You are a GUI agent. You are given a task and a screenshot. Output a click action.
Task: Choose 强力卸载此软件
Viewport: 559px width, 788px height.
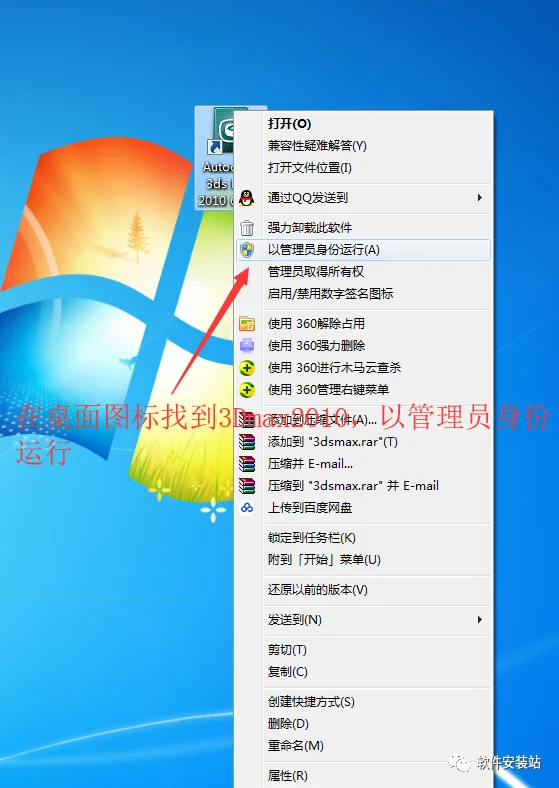pos(363,228)
